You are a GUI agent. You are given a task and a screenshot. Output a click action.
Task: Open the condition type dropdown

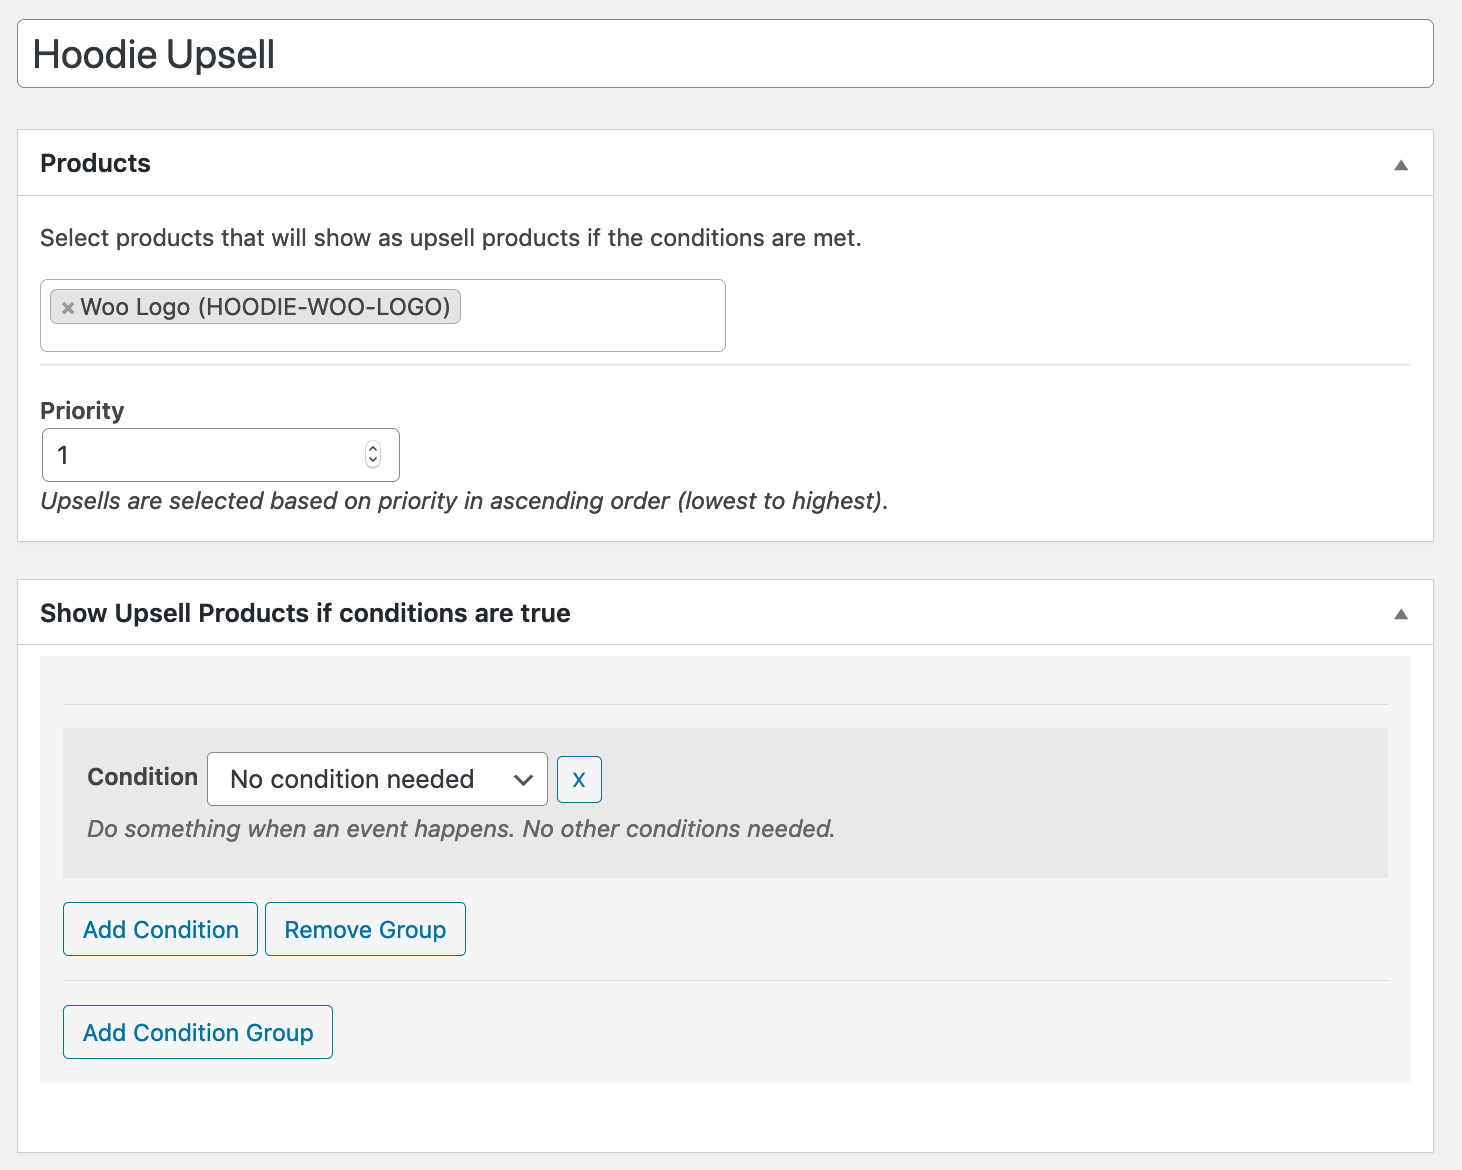[x=376, y=779]
